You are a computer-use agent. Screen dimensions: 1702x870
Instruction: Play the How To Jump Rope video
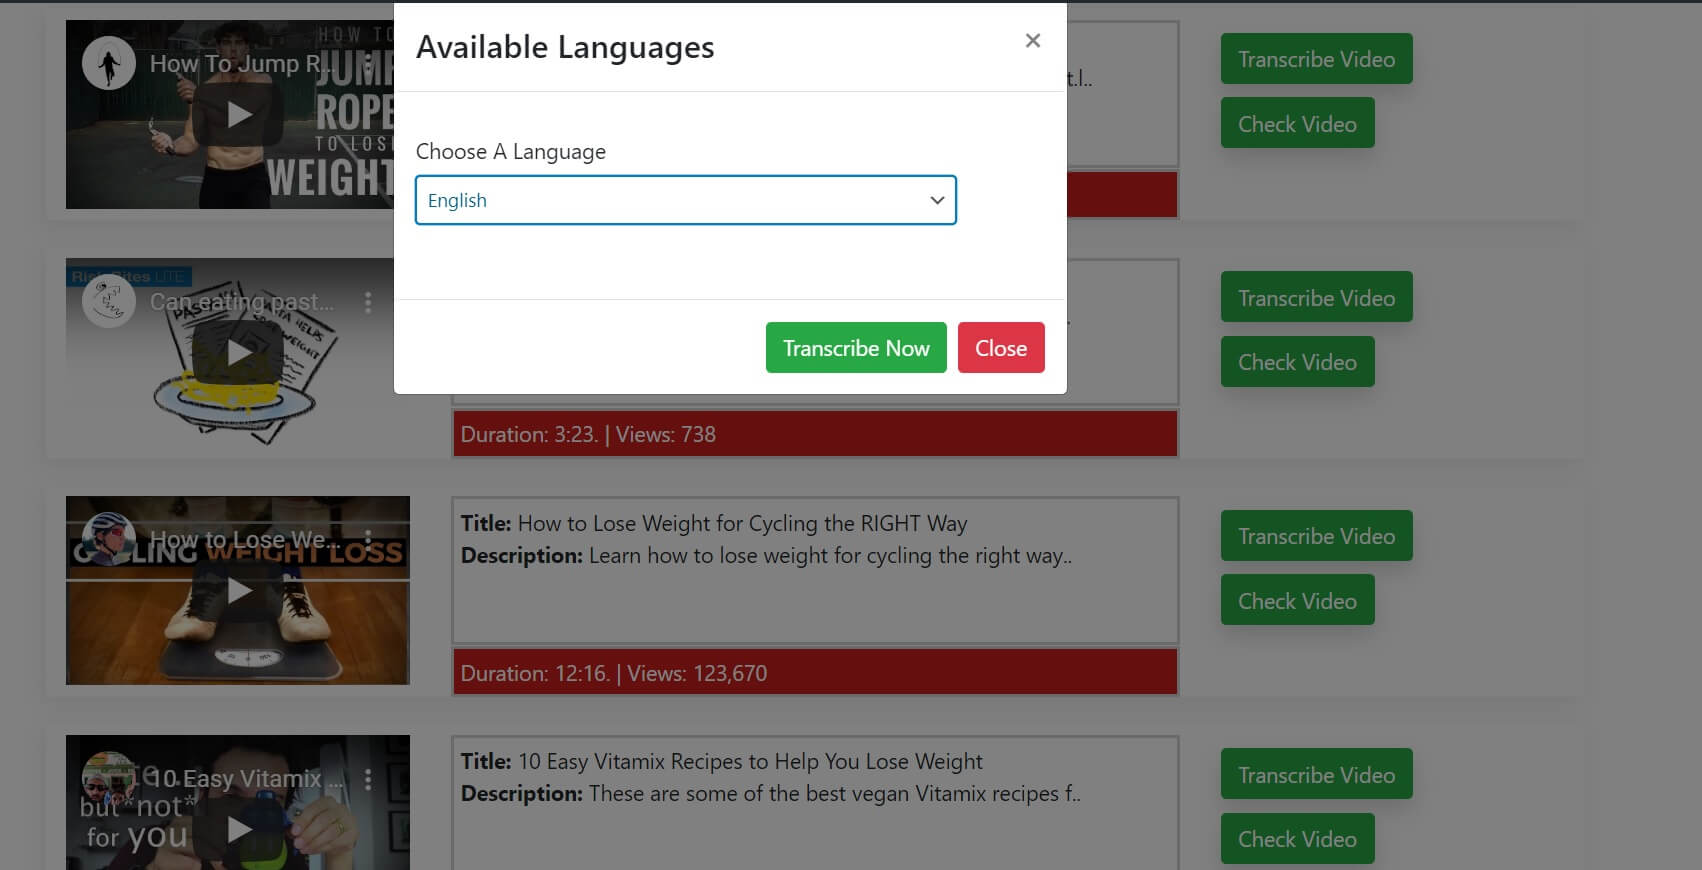[x=238, y=115]
